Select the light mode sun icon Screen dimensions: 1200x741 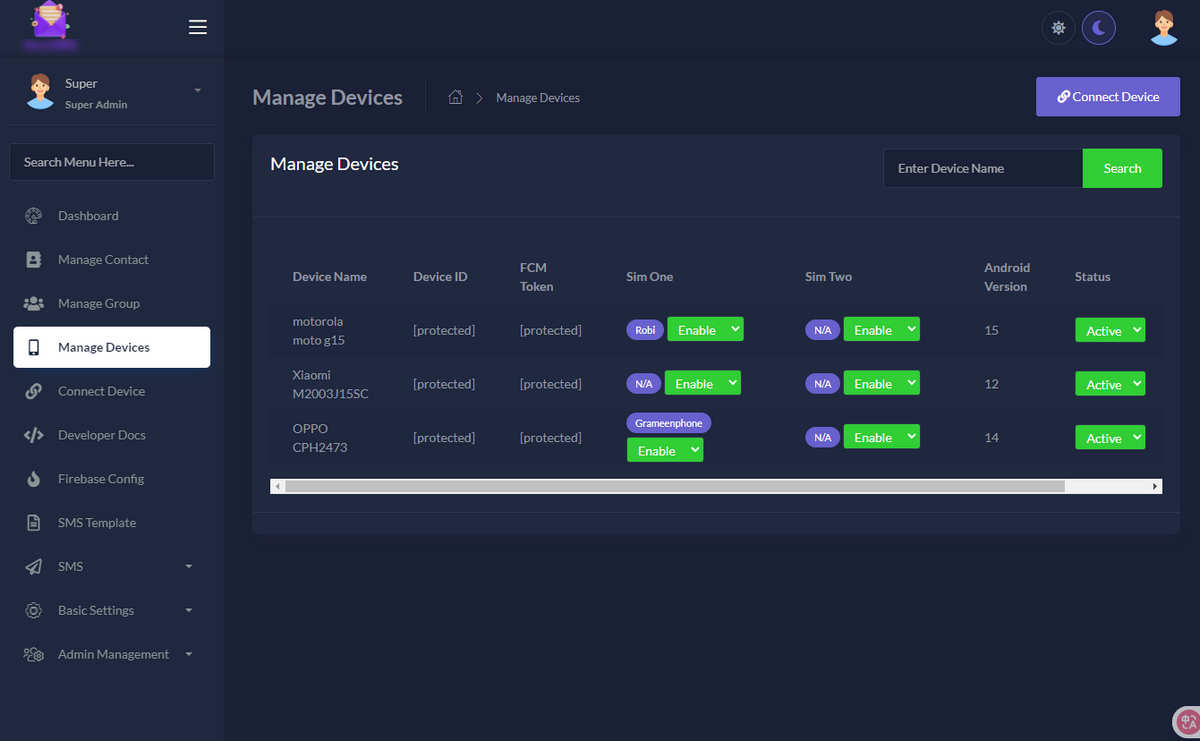(1058, 27)
